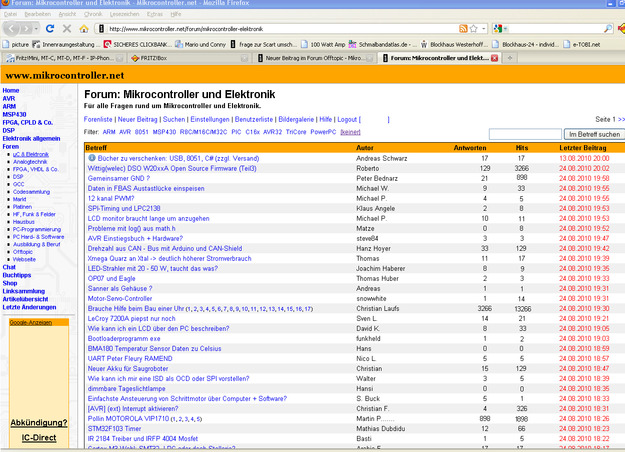Click the Neuer Beitrag link

coord(137,119)
